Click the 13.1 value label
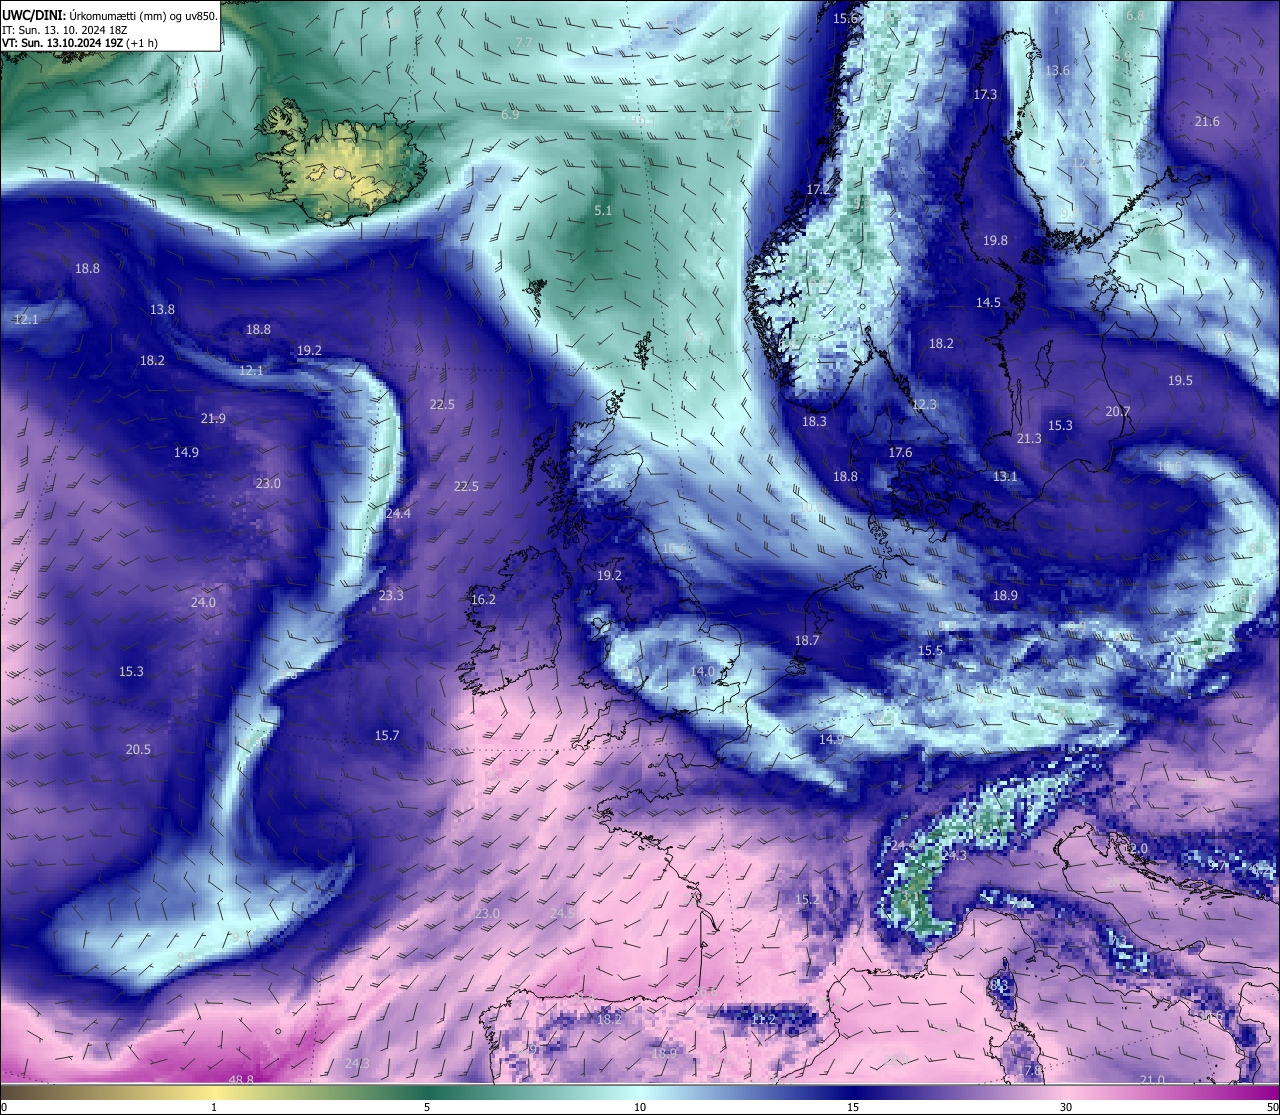Screen dimensions: 1280x1115 click(x=1005, y=477)
